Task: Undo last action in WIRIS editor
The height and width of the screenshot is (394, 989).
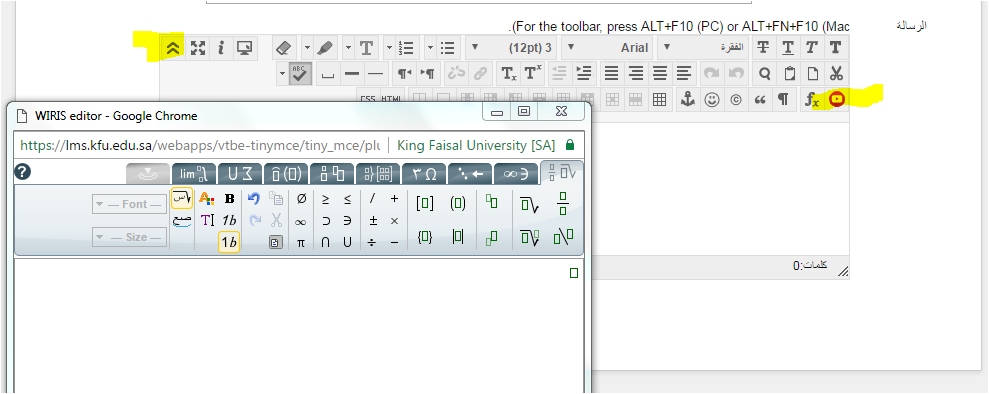Action: 254,199
